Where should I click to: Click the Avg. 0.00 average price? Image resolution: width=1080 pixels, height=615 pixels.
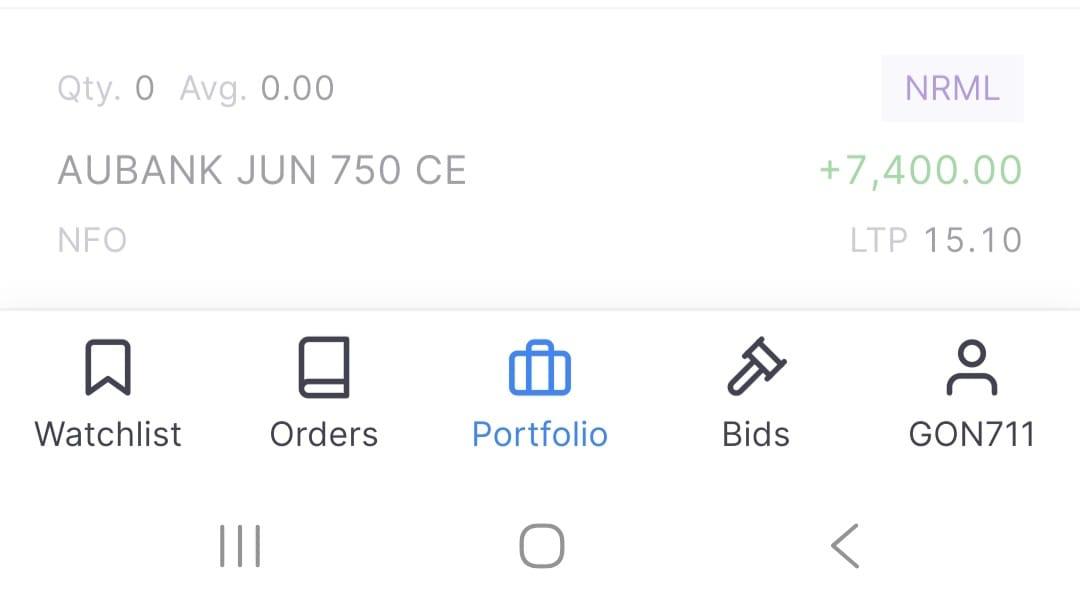click(257, 89)
